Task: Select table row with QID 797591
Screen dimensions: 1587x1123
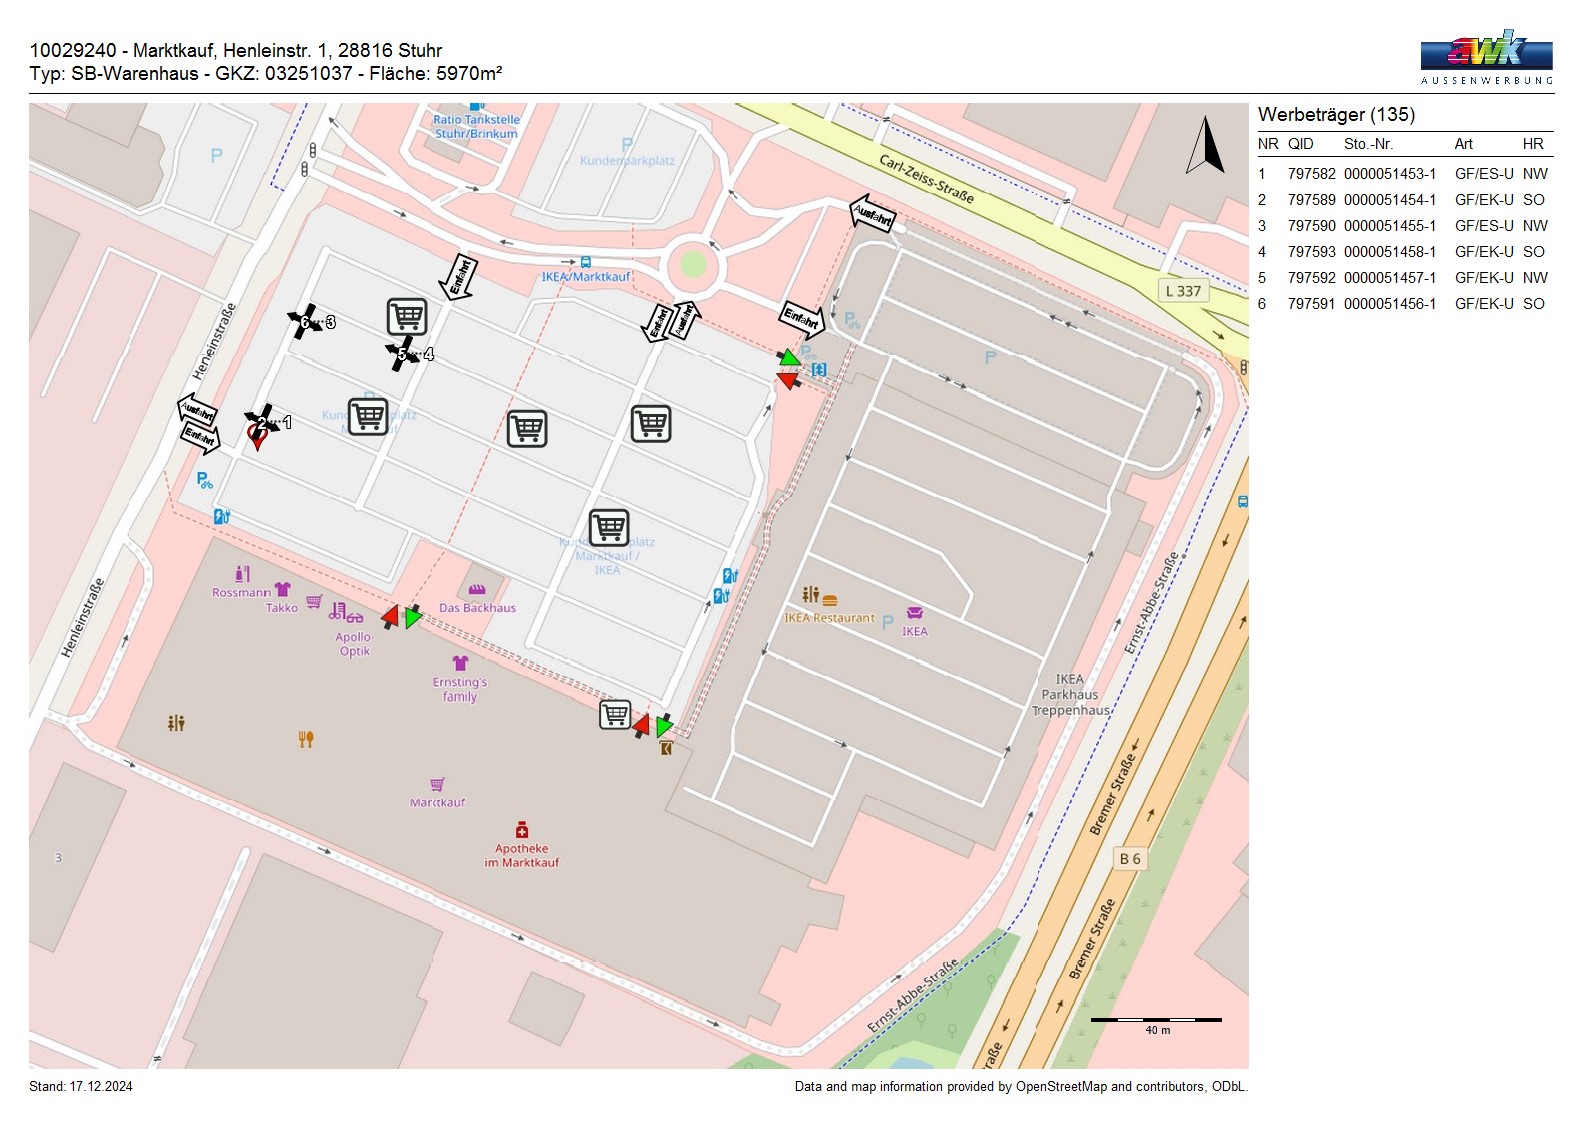Action: (1403, 304)
